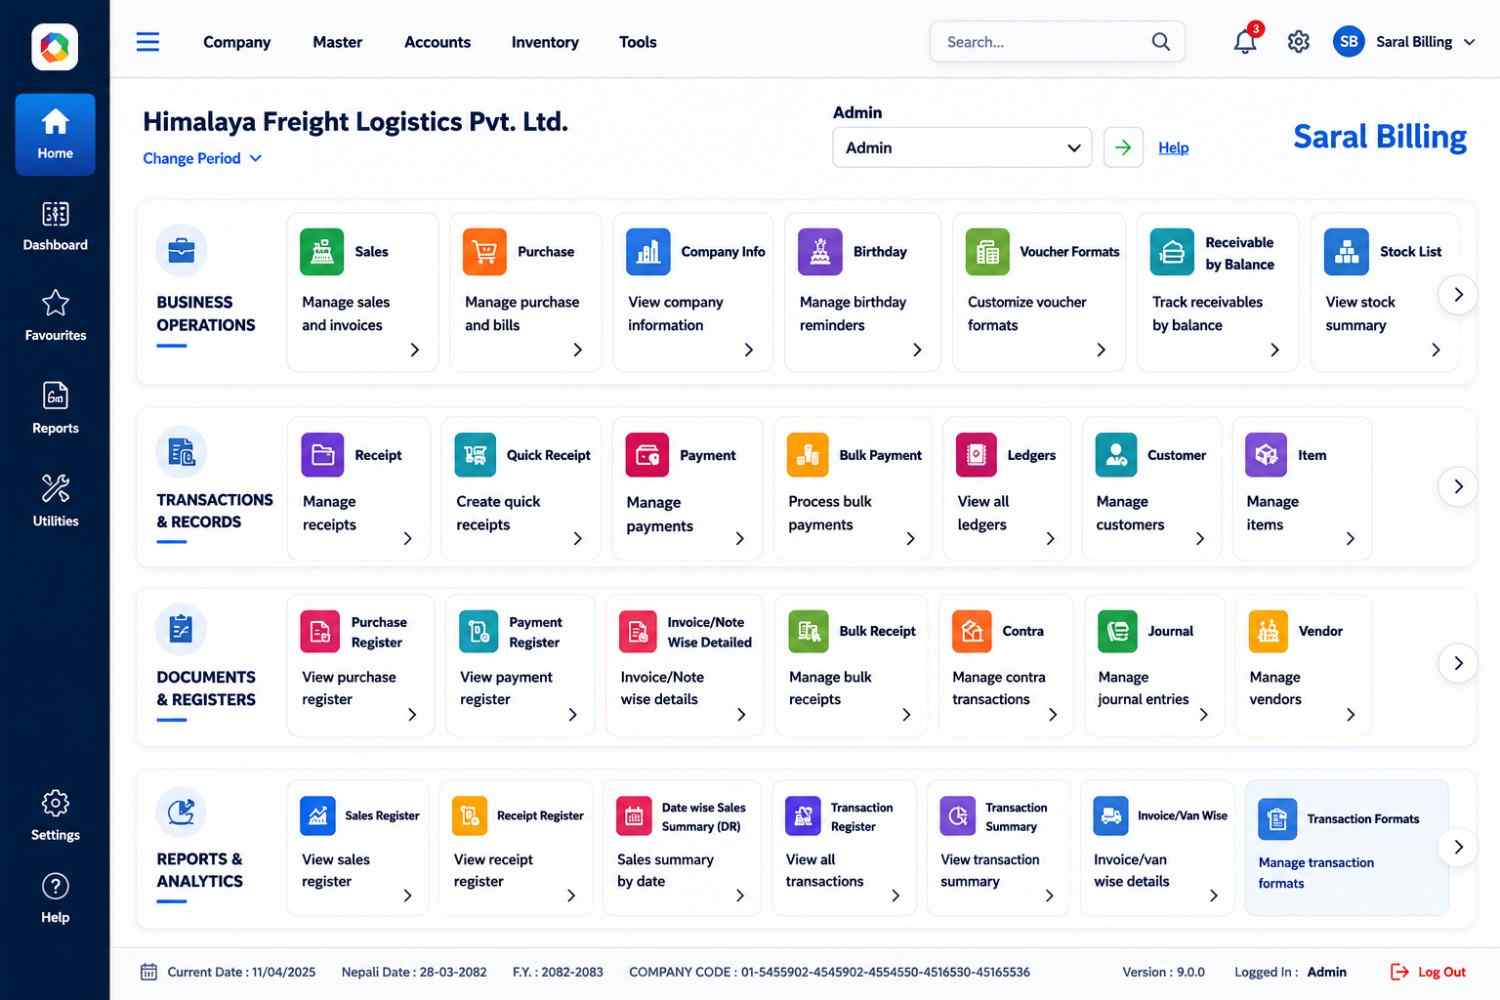
Task: Show more Reports & Analytics cards
Action: click(1458, 847)
